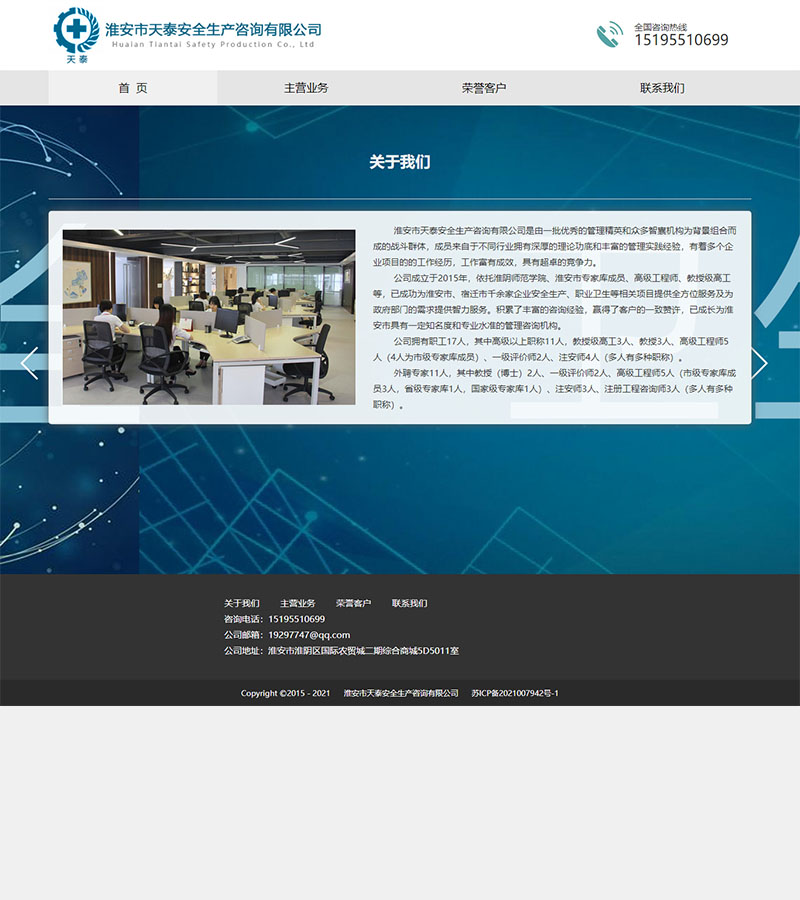800x900 pixels.
Task: Click the telephone hotline icon in header
Action: click(609, 35)
